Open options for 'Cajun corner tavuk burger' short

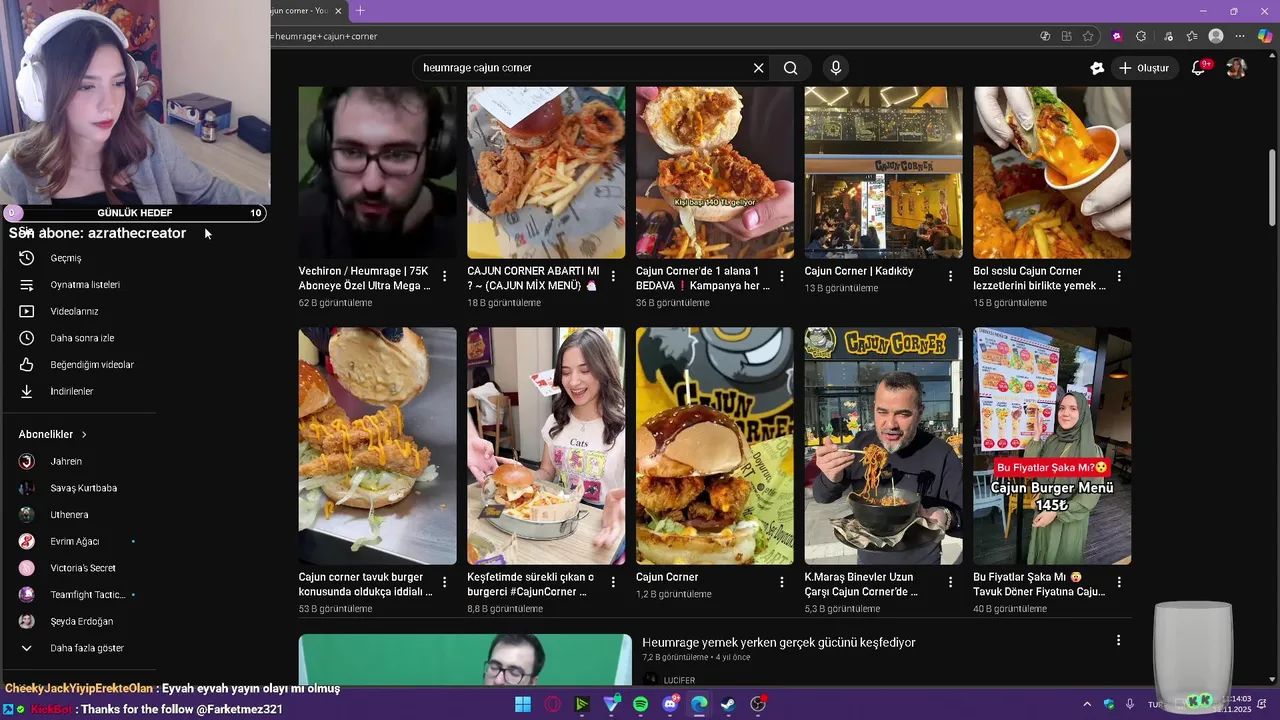[x=444, y=582]
